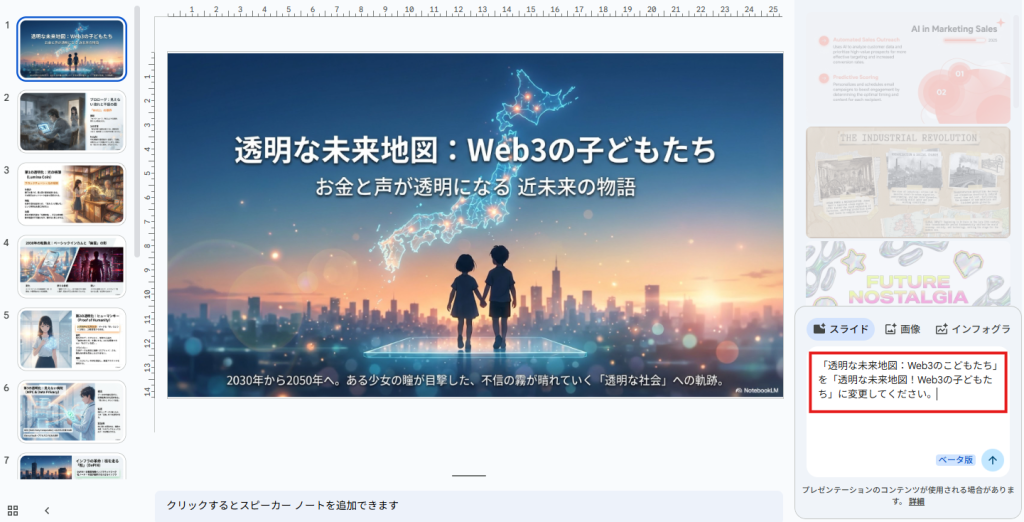Click the speaker notes area
The height and width of the screenshot is (522, 1024).
(468, 505)
